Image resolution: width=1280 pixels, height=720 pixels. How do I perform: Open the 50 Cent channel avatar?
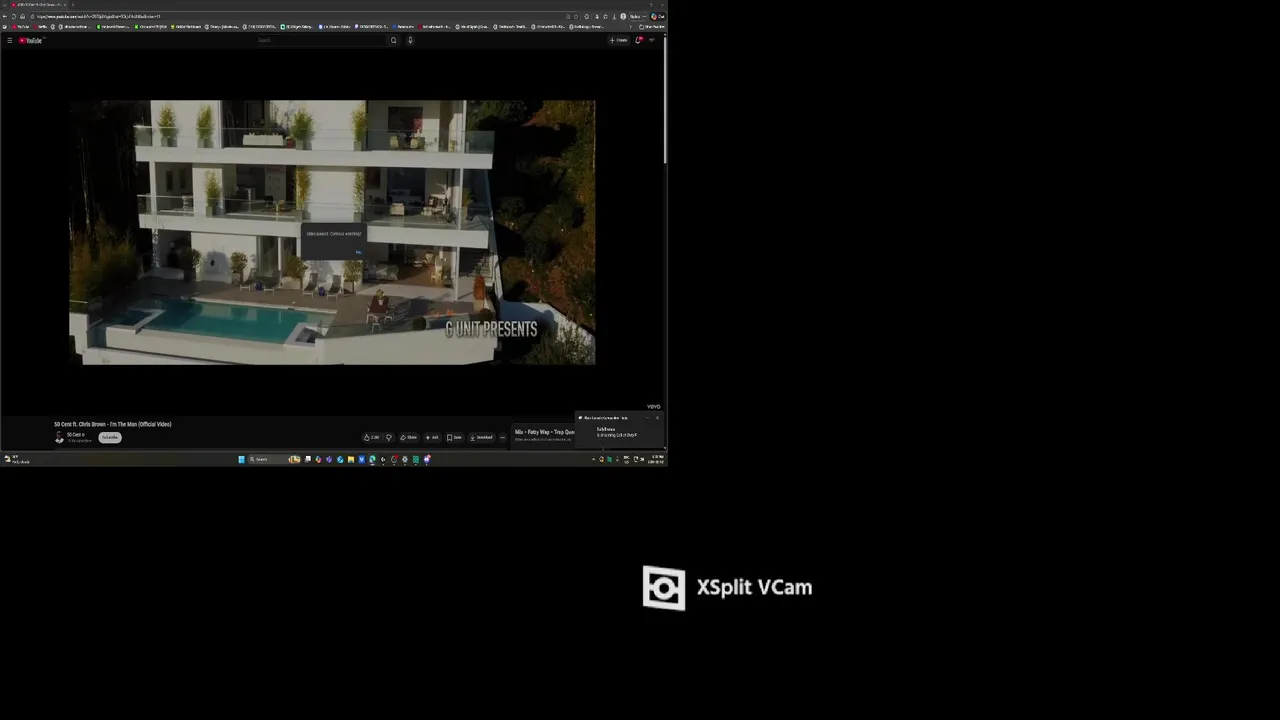pyautogui.click(x=59, y=437)
